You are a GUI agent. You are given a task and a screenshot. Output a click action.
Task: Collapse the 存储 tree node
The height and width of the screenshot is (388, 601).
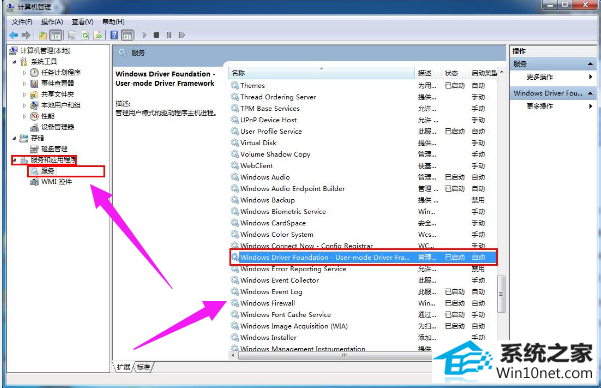(x=14, y=138)
